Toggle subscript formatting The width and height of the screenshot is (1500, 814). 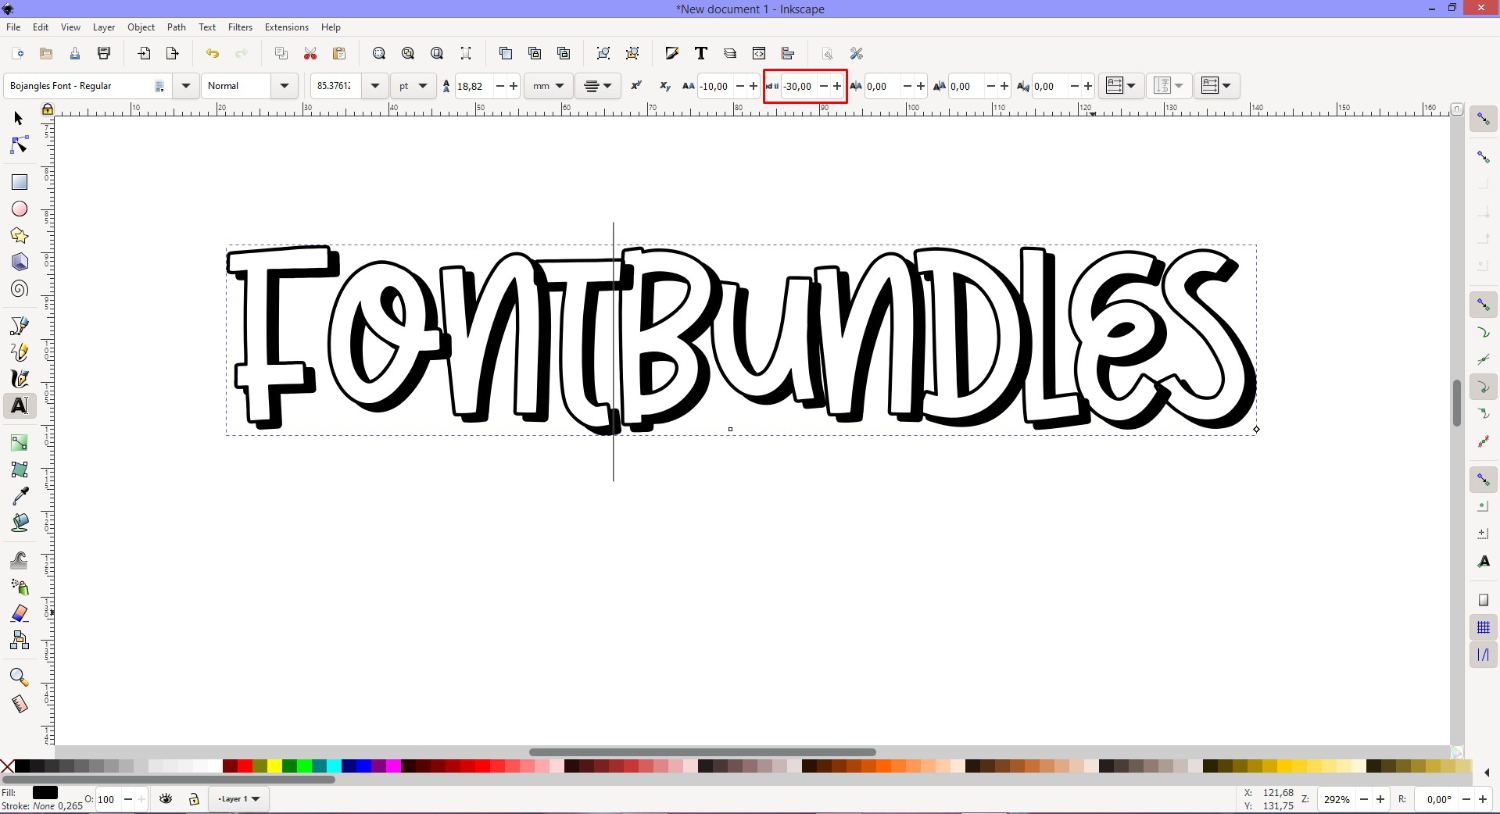(x=665, y=86)
